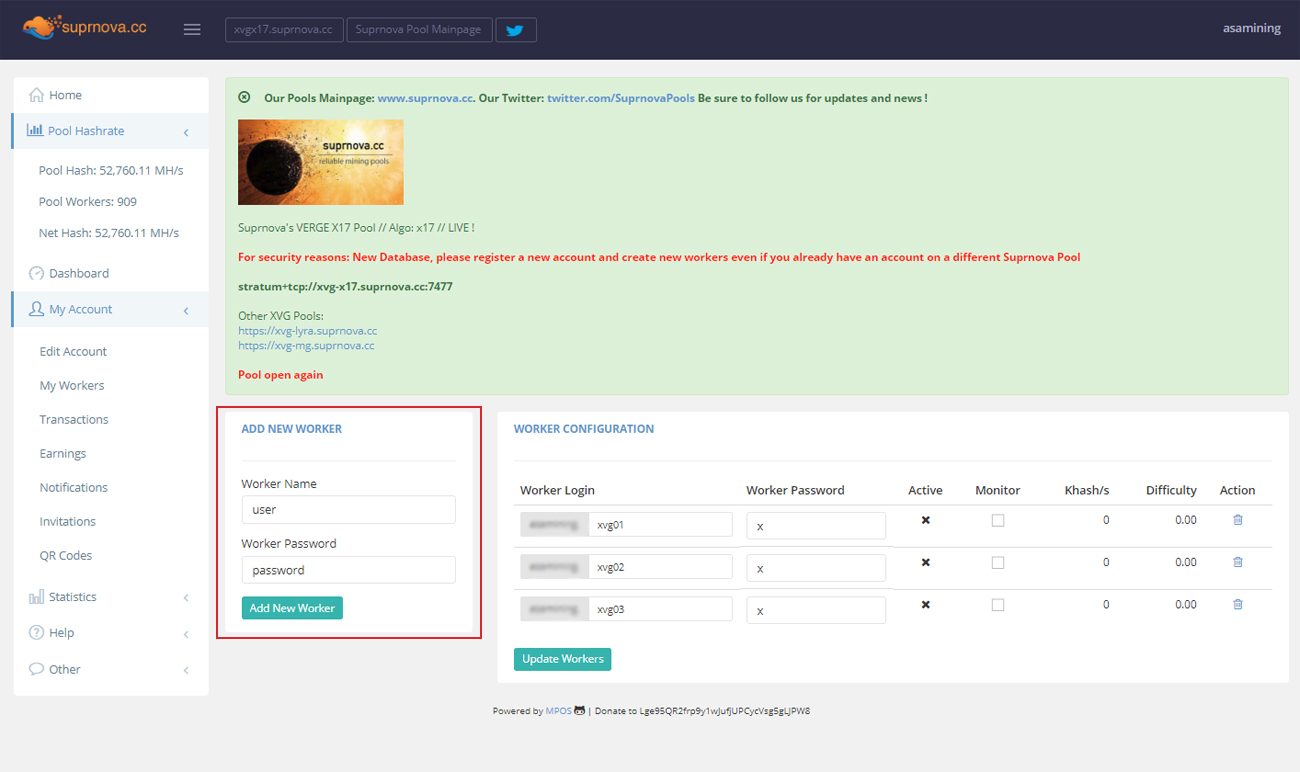Edit the xvg02 worker login field
This screenshot has width=1300, height=772.
coord(661,567)
